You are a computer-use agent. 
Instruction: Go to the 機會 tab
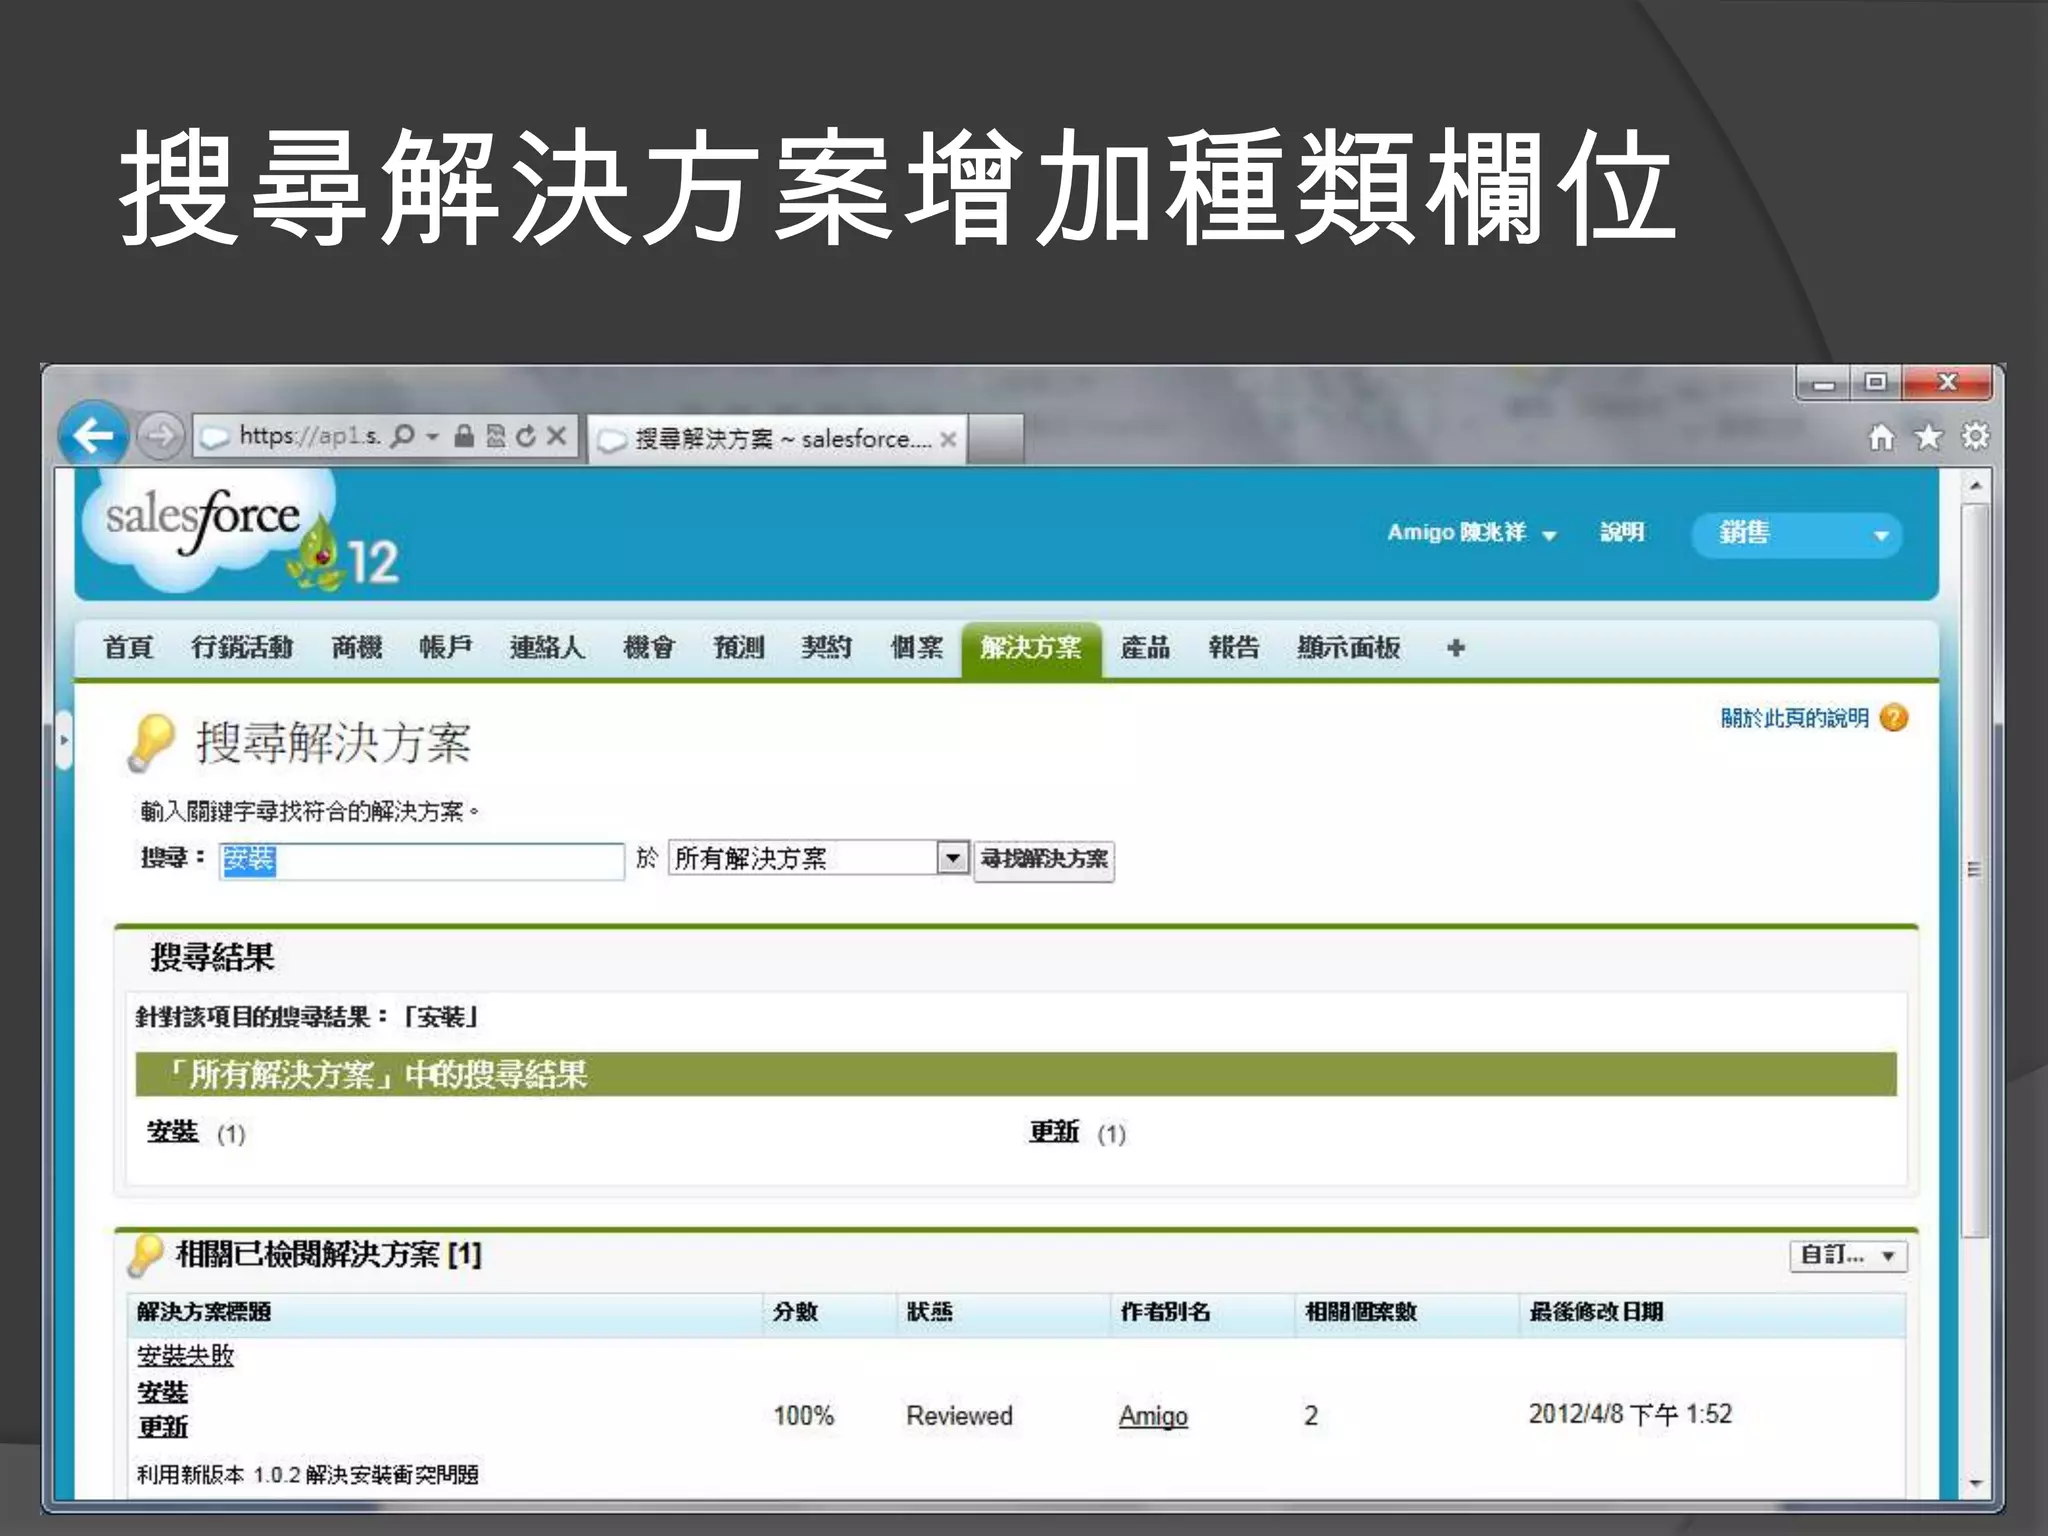[x=649, y=648]
